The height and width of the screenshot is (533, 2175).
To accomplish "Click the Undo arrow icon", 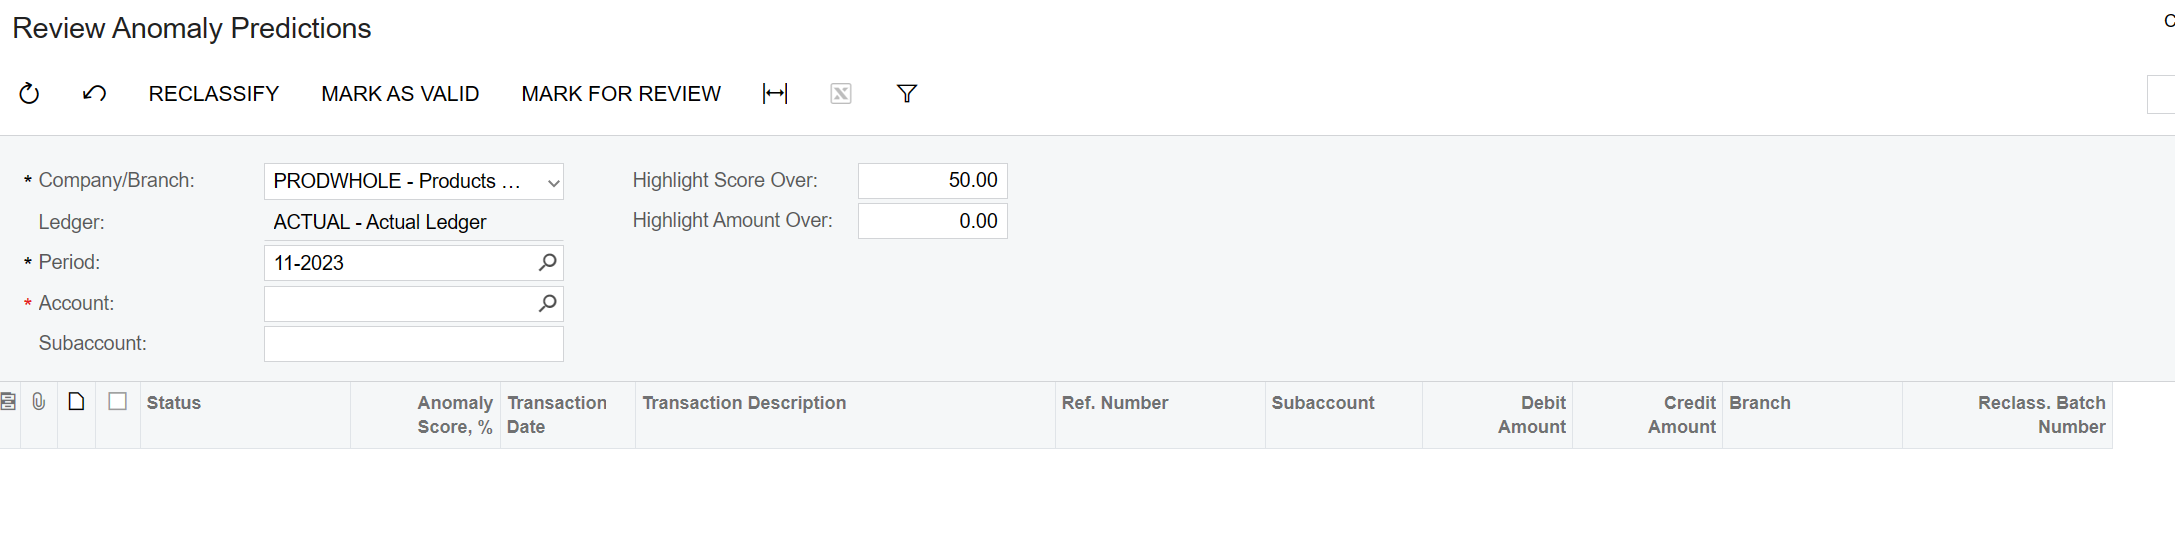I will pos(94,93).
